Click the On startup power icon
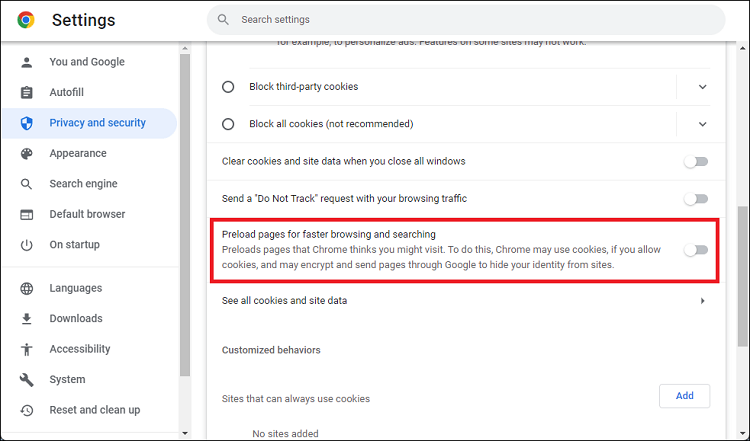This screenshot has height=441, width=750. 27,245
